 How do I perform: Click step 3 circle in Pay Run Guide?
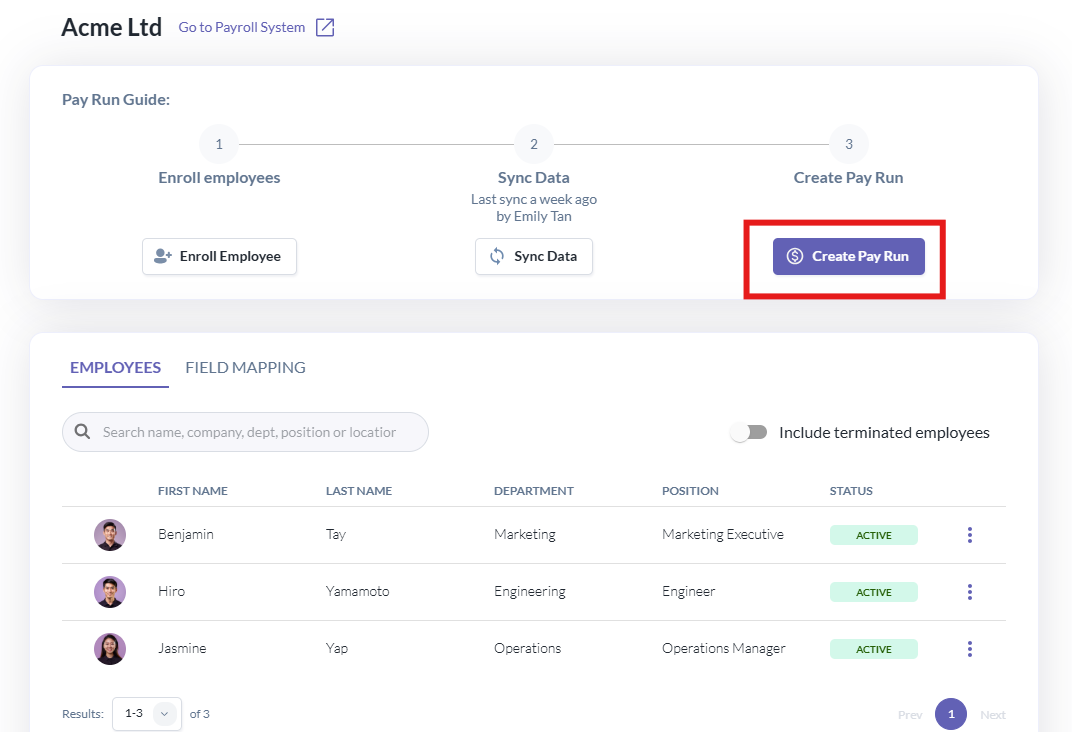[849, 144]
